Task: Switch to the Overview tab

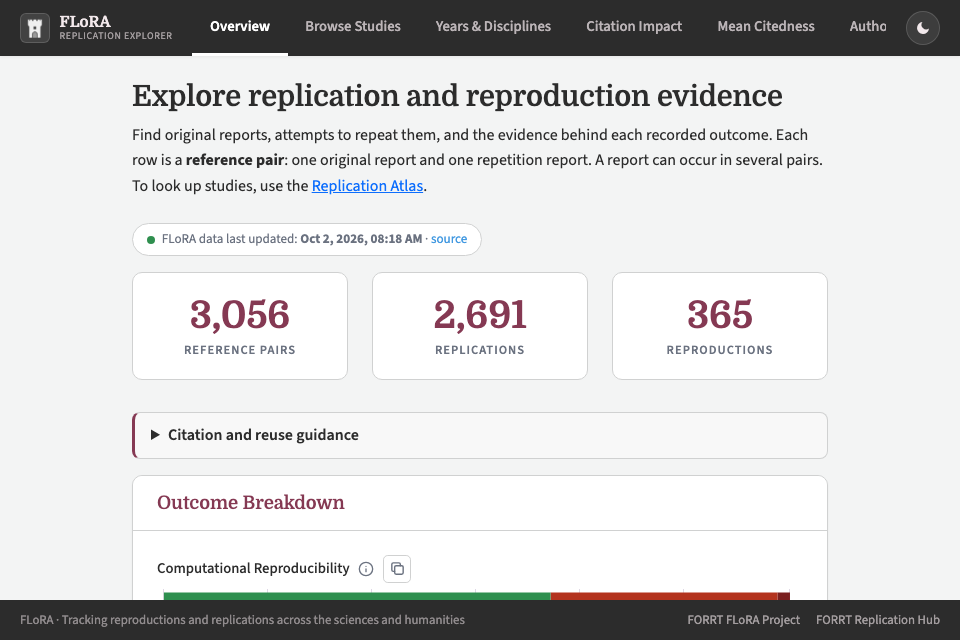Action: (x=240, y=27)
